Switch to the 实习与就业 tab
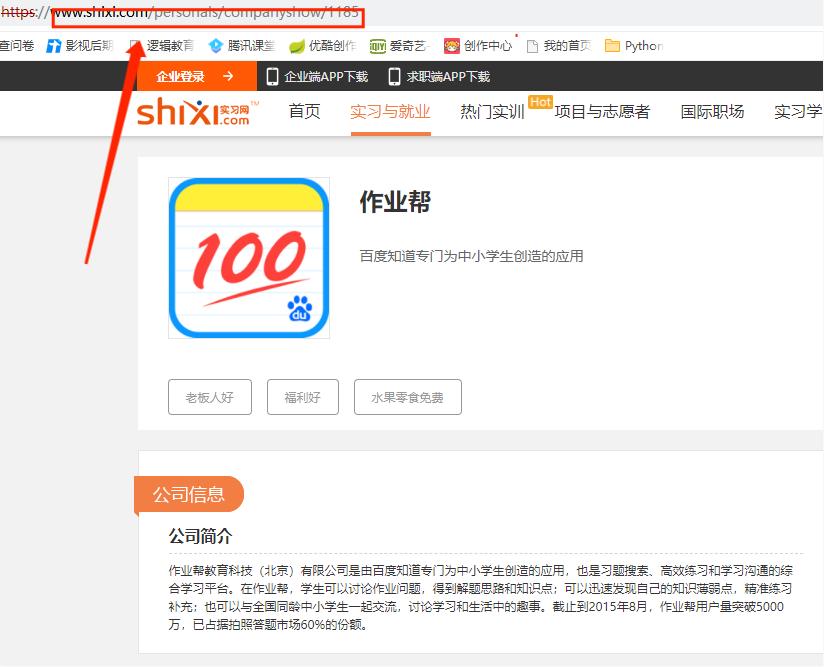 pos(390,112)
